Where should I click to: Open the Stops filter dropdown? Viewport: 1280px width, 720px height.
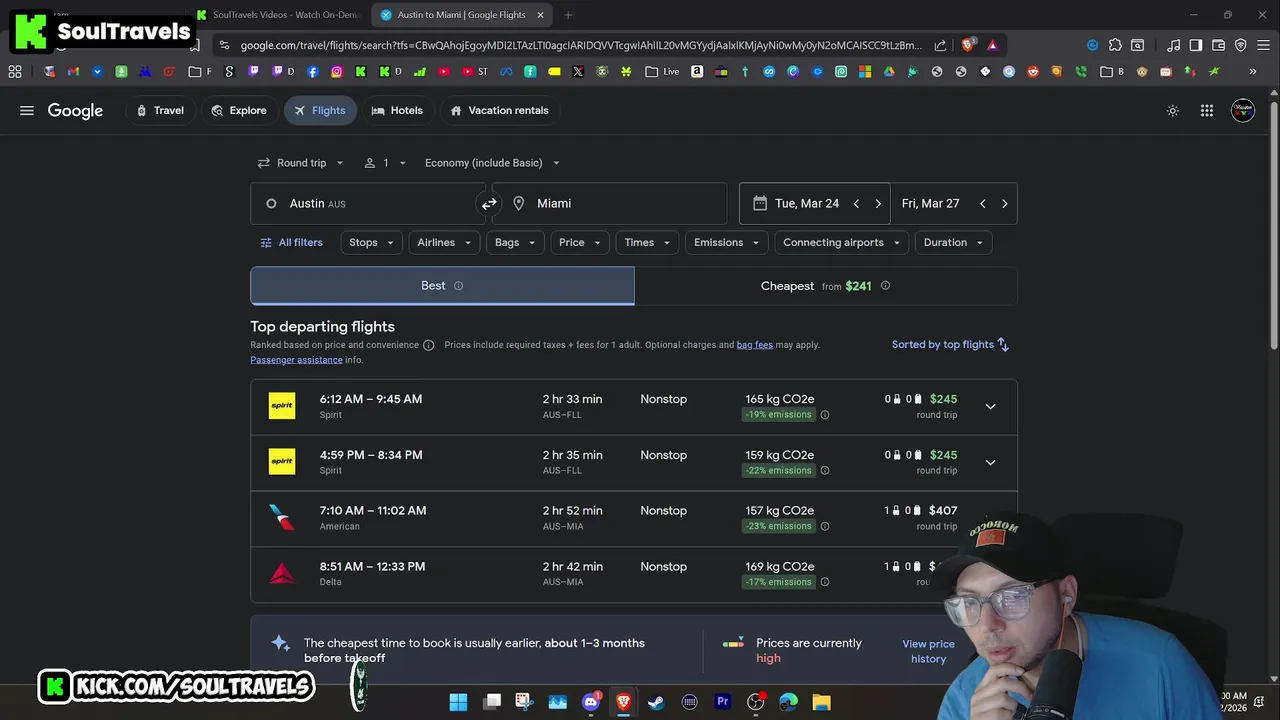coord(370,243)
